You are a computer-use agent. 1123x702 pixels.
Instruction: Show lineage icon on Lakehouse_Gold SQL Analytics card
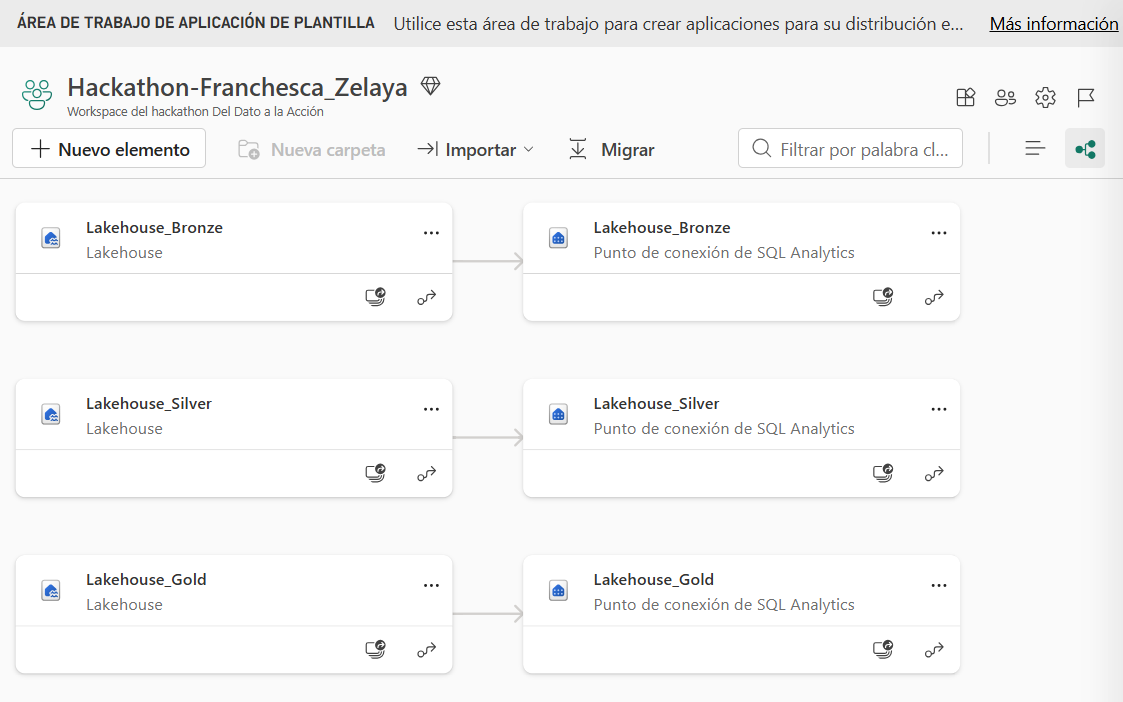934,650
